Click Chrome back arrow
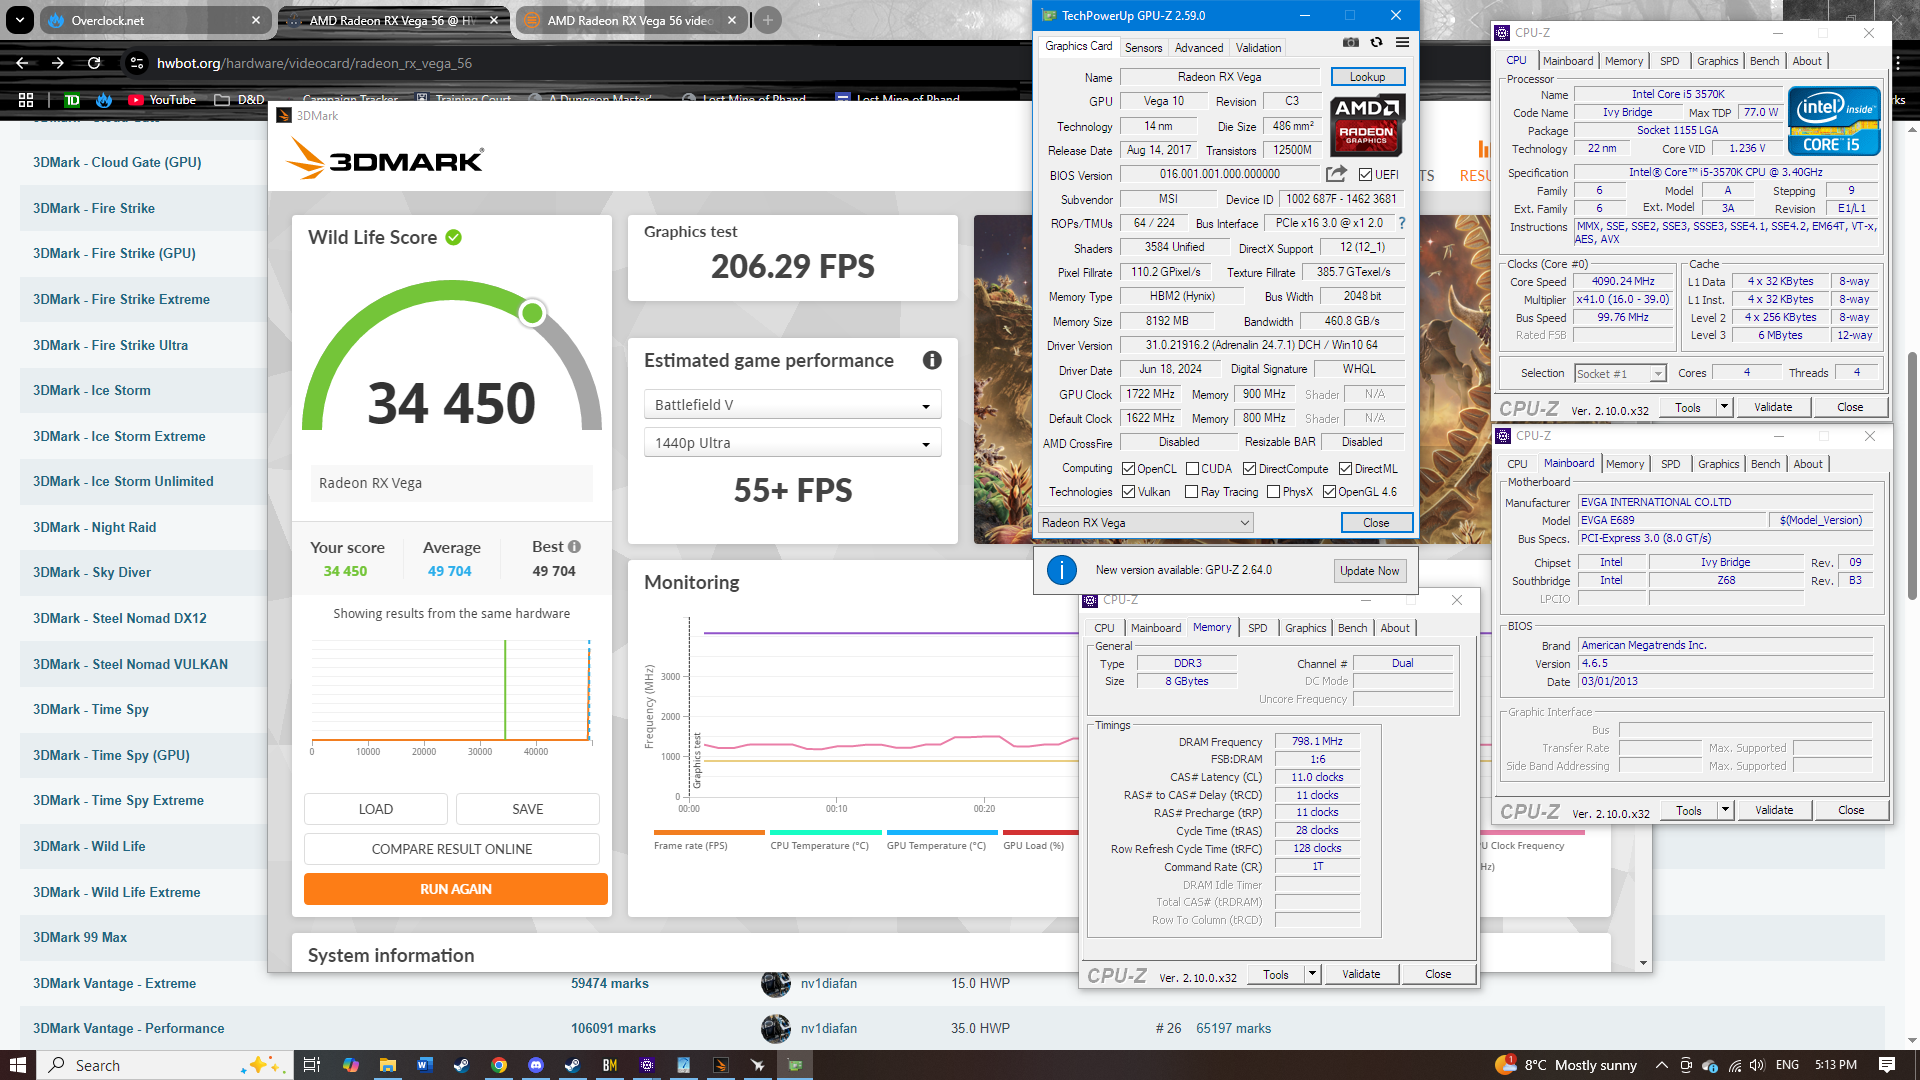This screenshot has height=1080, width=1920. point(22,63)
